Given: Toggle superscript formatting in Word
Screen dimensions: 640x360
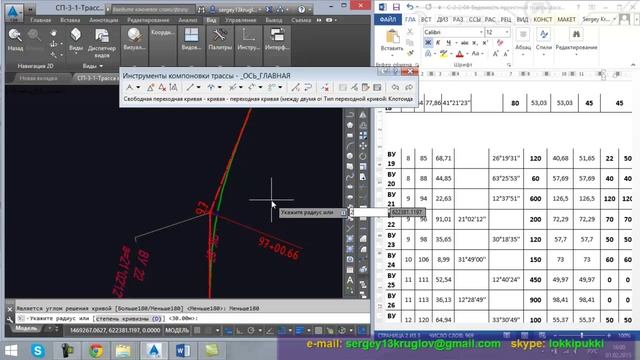Looking at the screenshot, I should pyautogui.click(x=485, y=42).
